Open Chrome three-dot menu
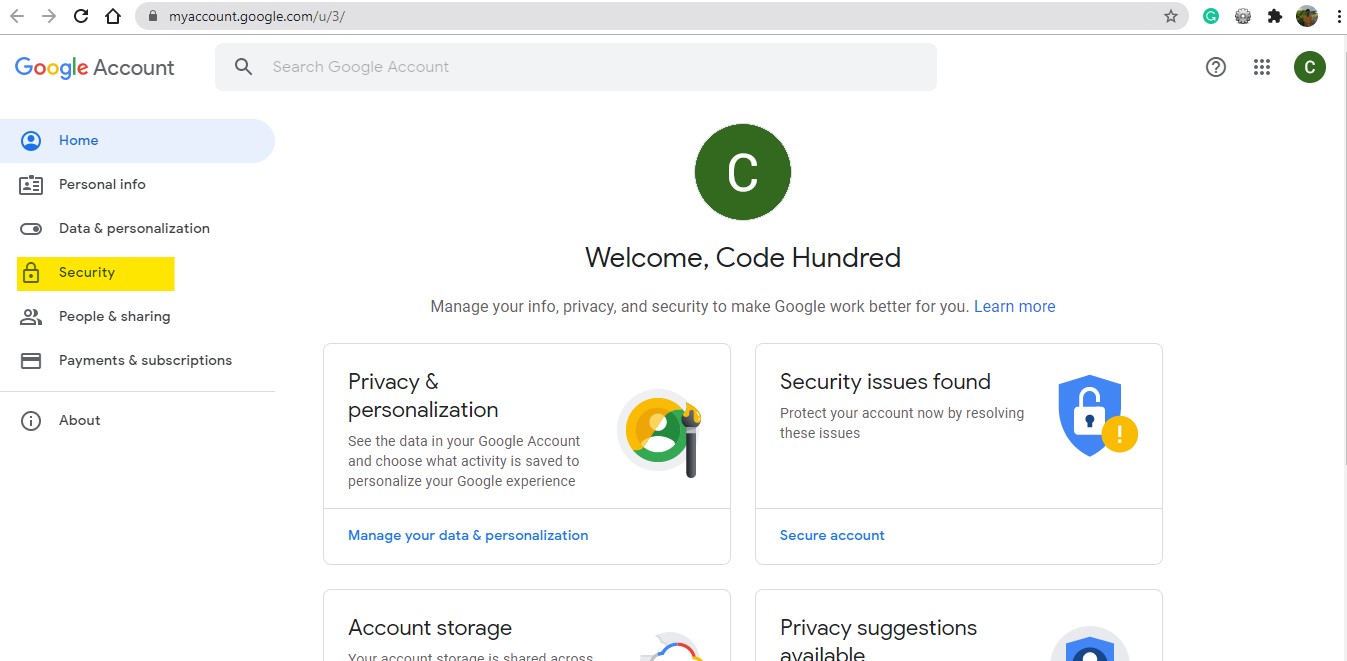This screenshot has width=1347, height=661. pyautogui.click(x=1338, y=16)
